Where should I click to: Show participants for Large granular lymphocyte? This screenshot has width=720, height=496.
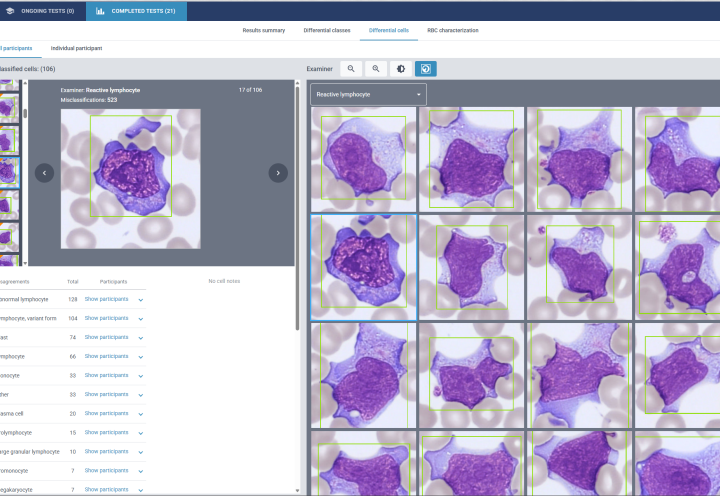click(x=106, y=451)
